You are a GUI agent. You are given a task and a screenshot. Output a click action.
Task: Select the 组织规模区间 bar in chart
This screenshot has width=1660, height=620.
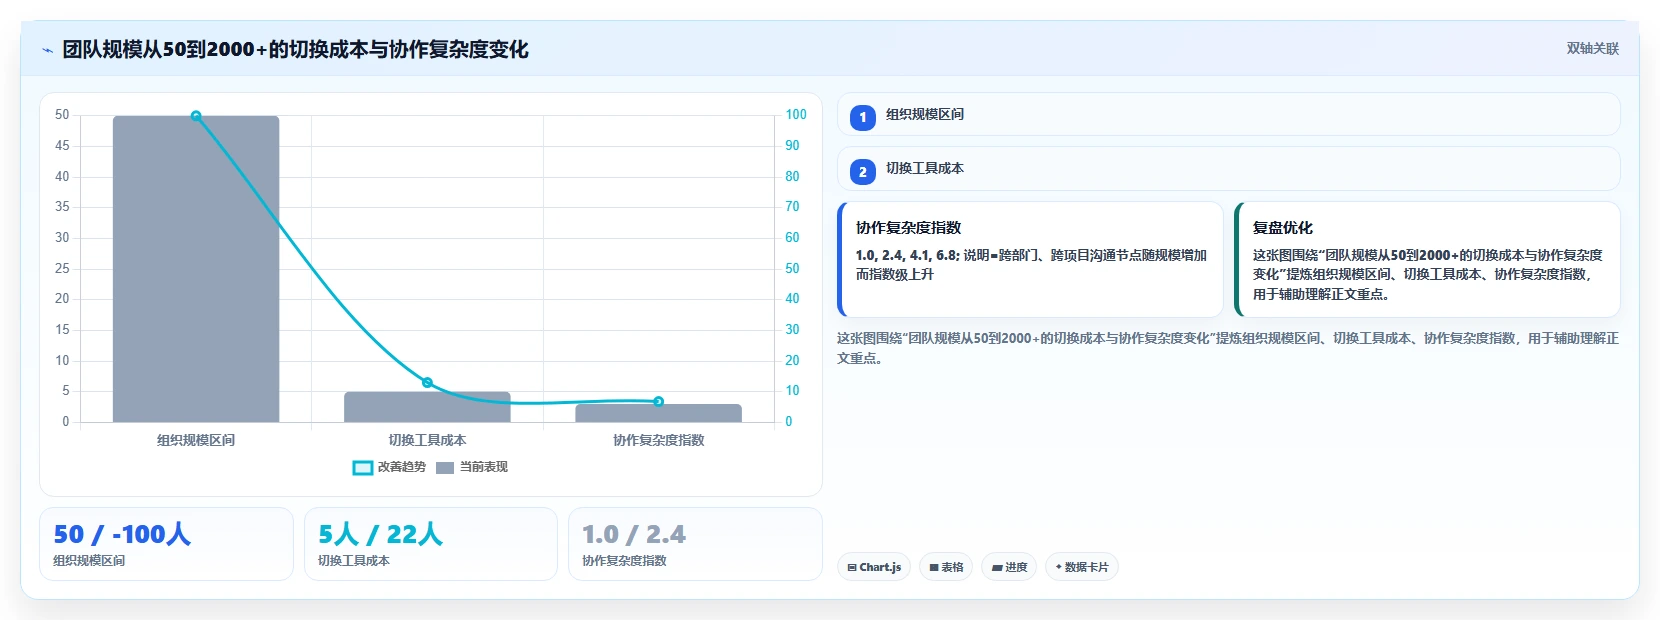pyautogui.click(x=196, y=269)
